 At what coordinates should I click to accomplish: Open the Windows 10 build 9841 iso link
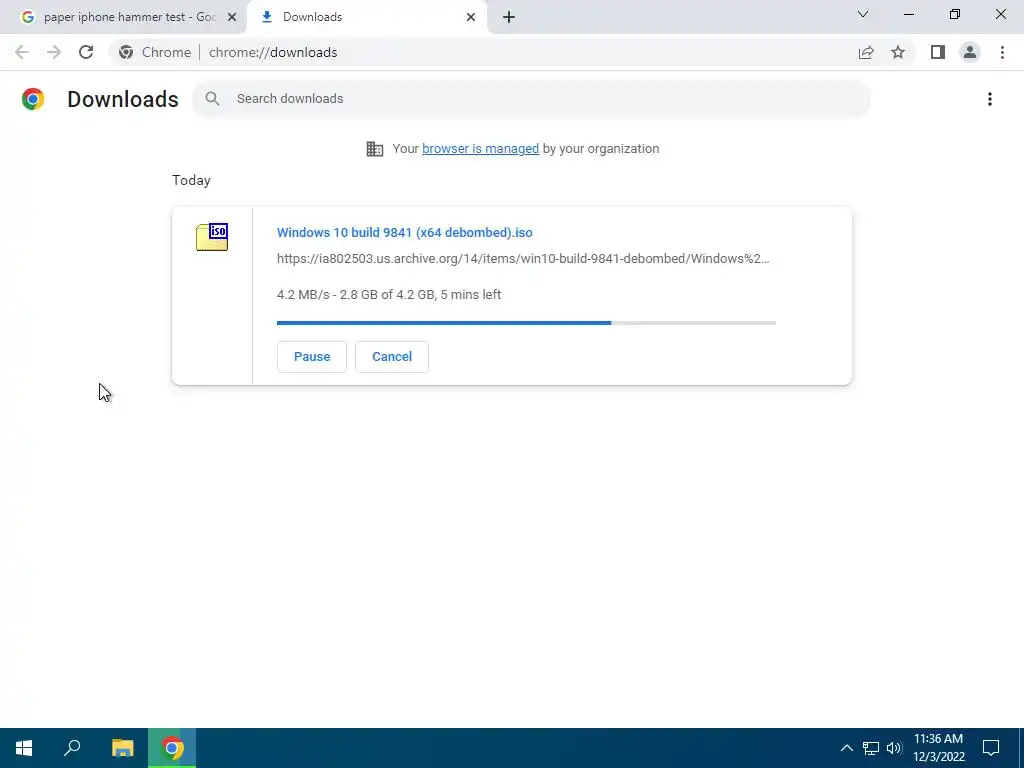coord(405,232)
